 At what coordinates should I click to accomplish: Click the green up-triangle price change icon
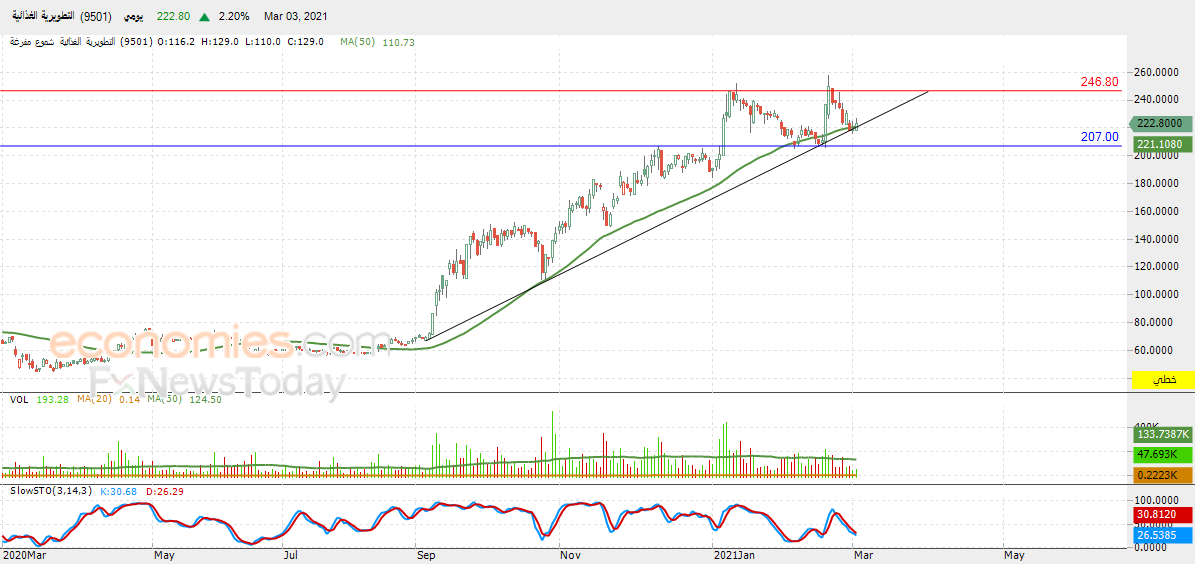(204, 17)
